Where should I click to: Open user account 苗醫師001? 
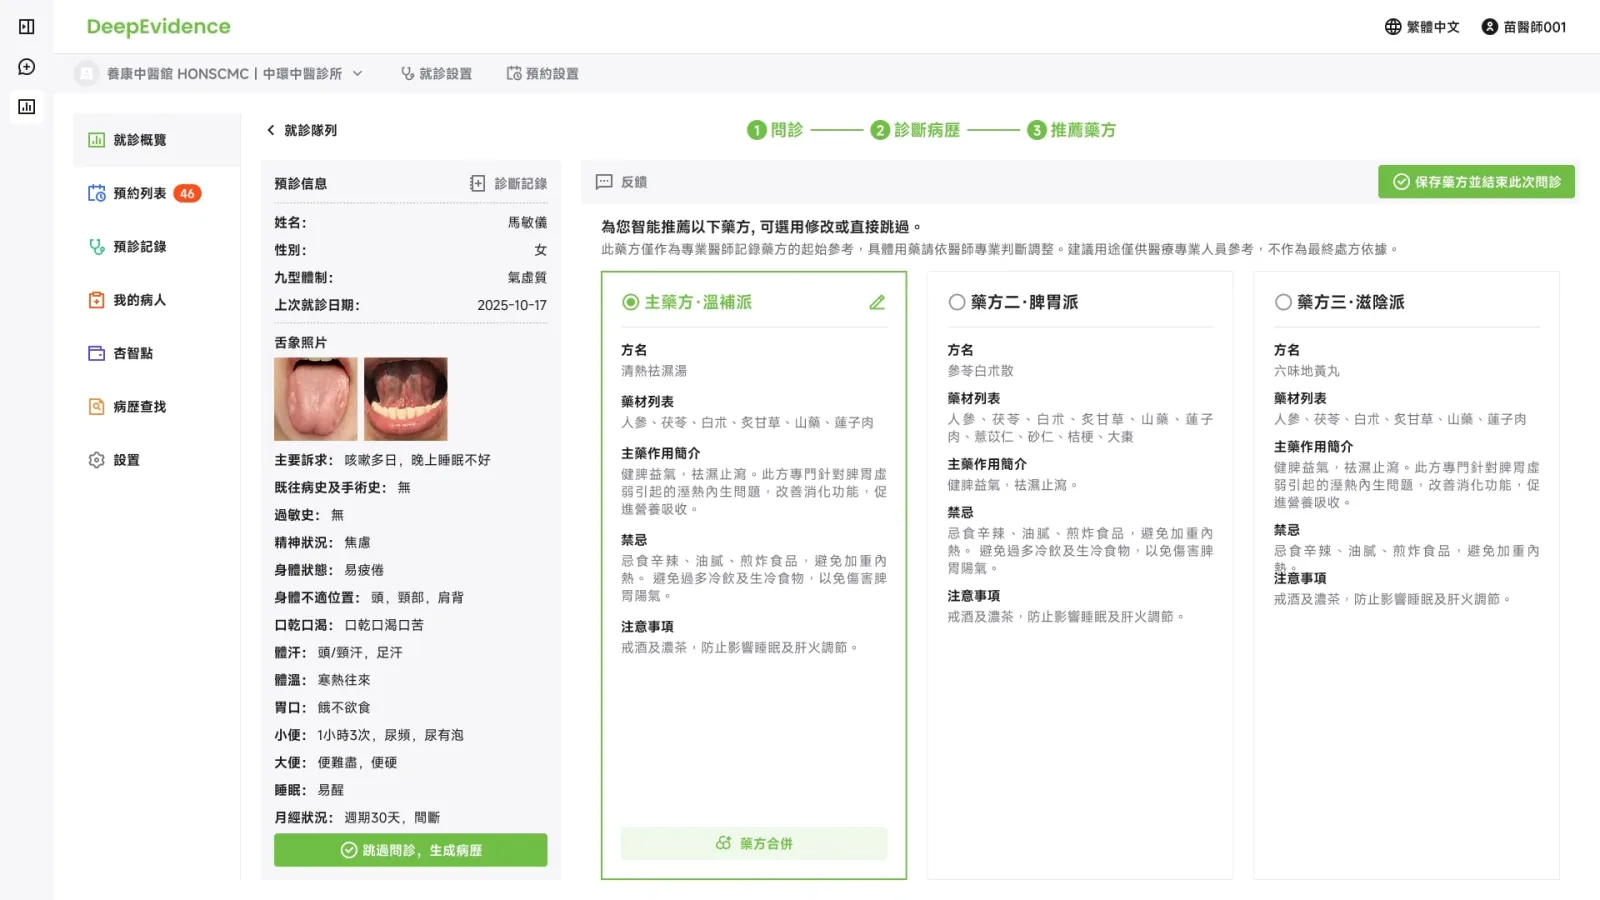pos(1524,27)
